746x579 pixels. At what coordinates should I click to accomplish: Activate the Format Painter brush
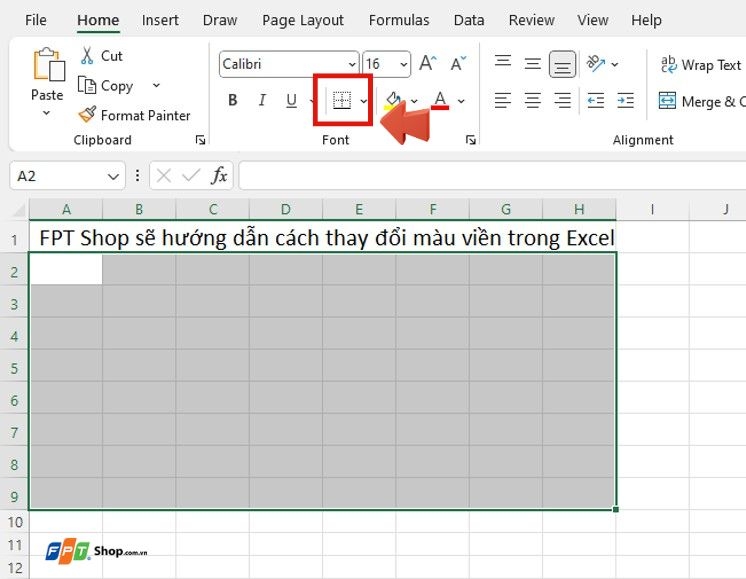87,115
